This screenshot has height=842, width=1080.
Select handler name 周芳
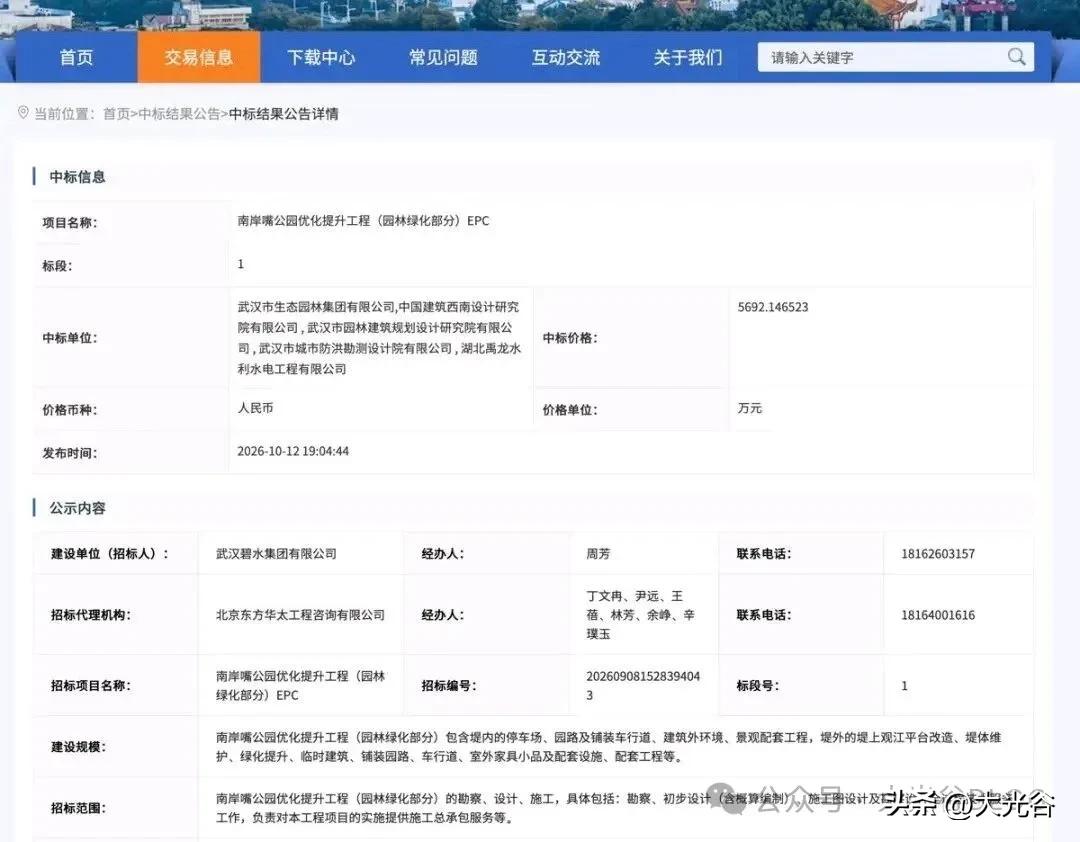point(598,554)
